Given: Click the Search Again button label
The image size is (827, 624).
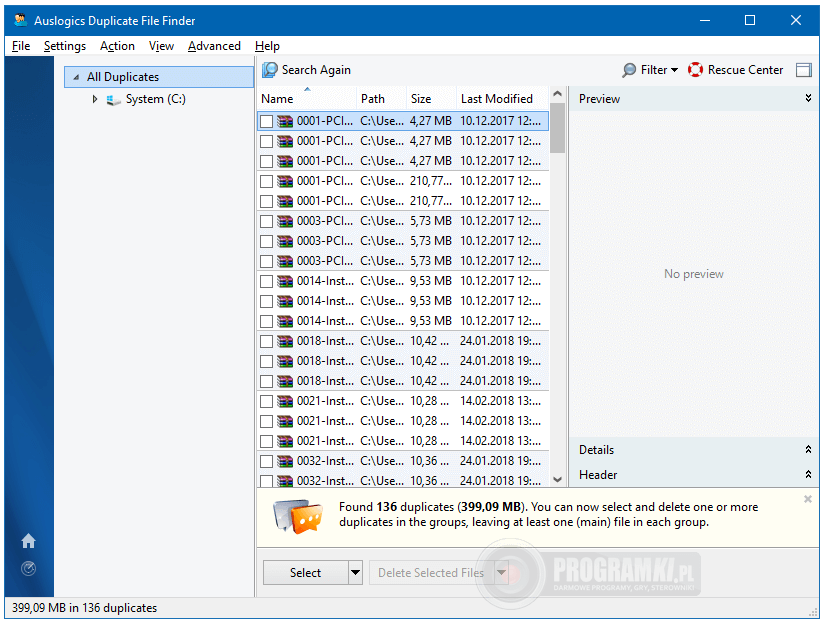Looking at the screenshot, I should coord(316,70).
